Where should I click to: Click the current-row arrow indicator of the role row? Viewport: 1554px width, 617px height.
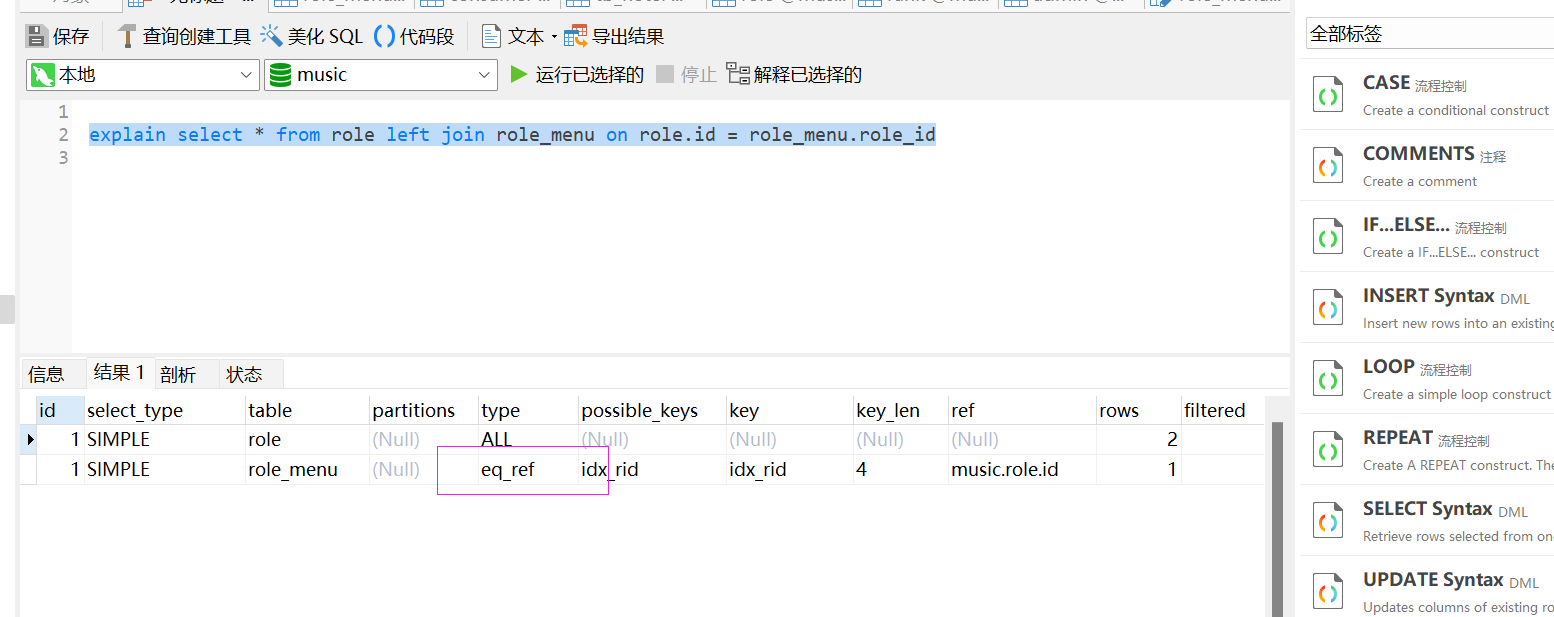coord(30,439)
